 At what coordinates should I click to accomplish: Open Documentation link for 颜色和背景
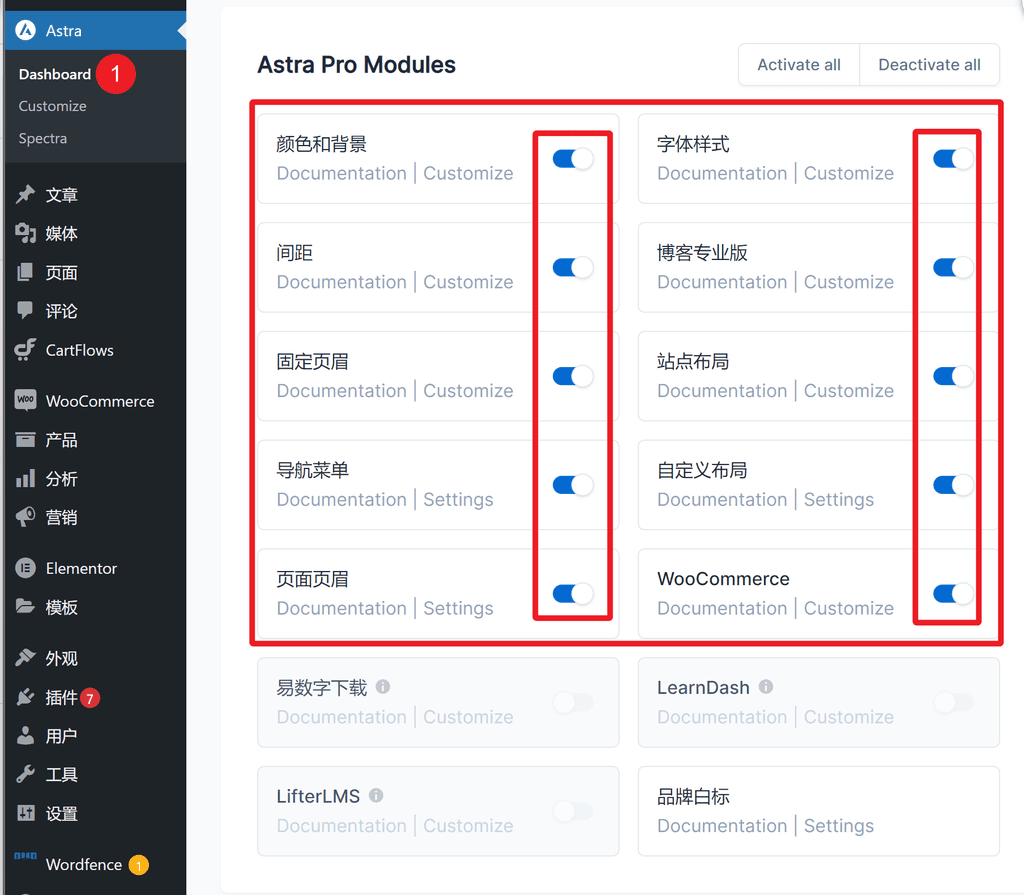342,173
